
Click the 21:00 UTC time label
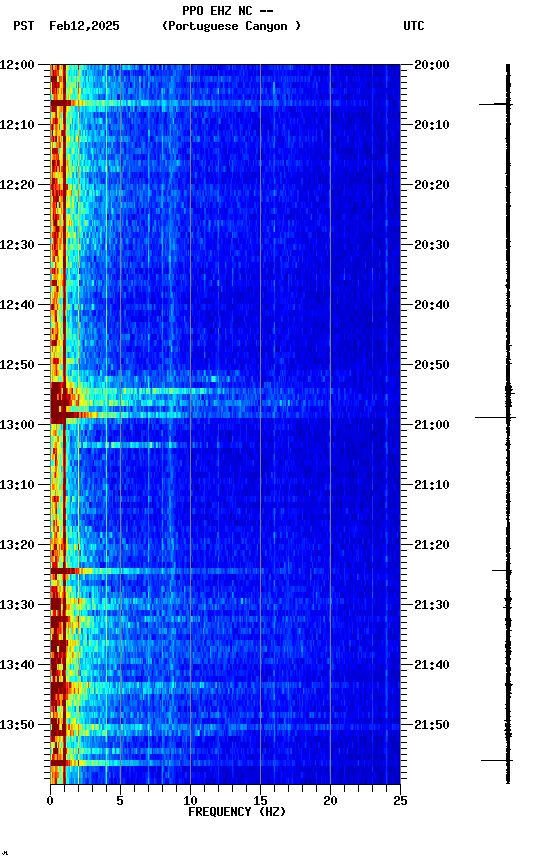pos(432,425)
